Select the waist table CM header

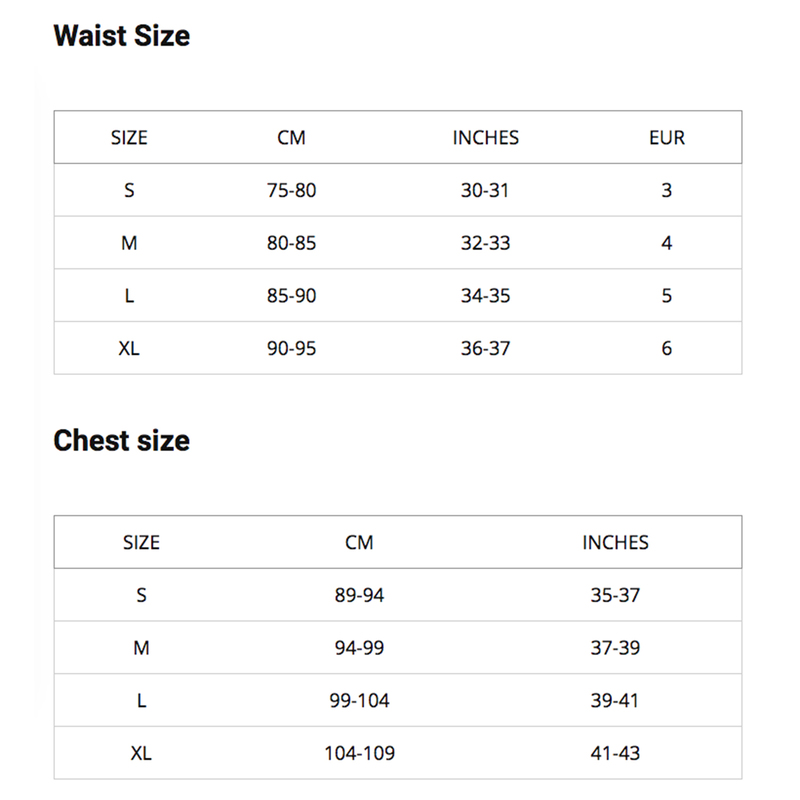point(291,138)
